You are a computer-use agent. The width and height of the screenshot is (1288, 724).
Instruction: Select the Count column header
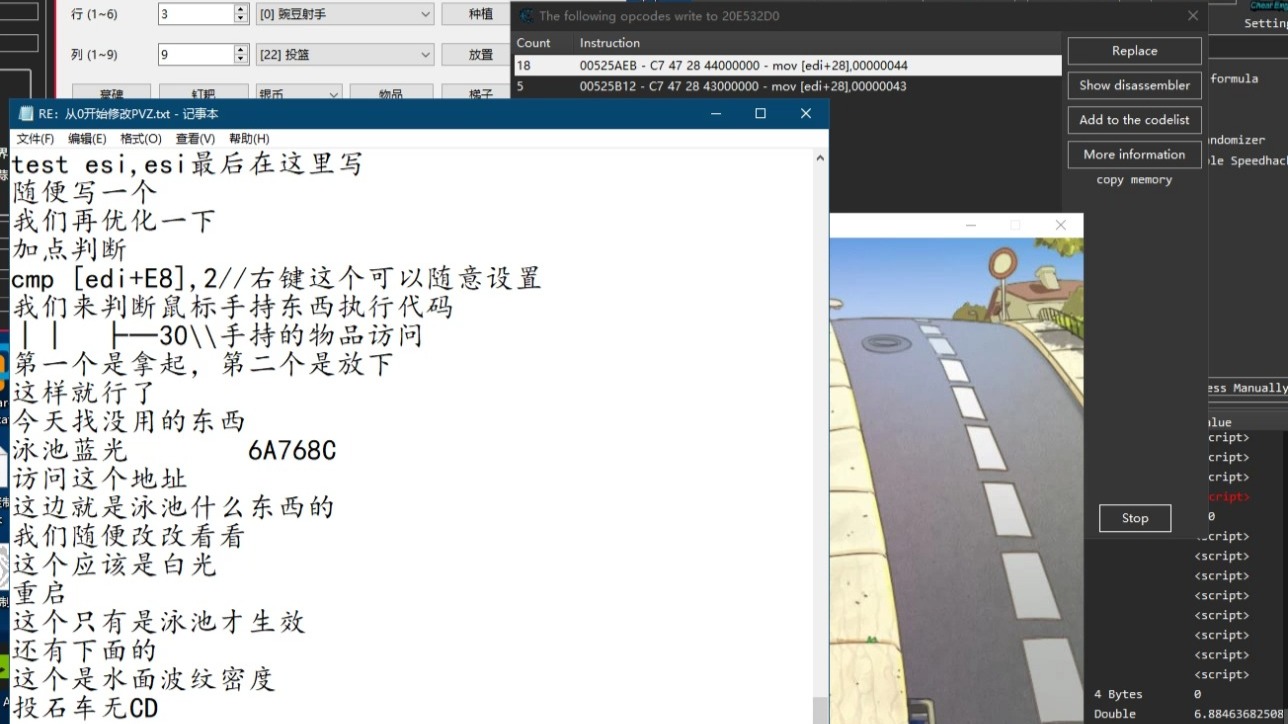coord(541,43)
